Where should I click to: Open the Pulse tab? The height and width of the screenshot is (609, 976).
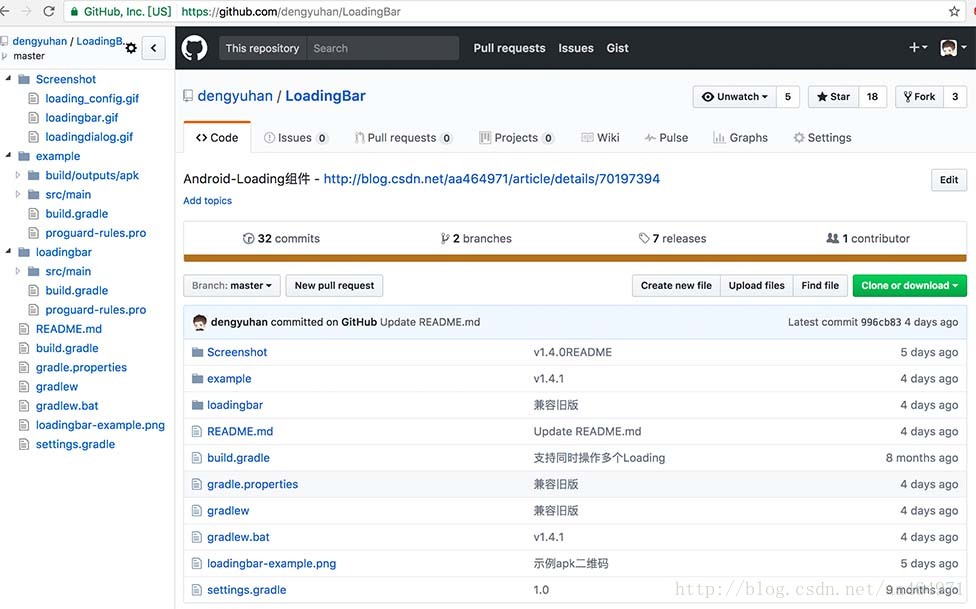coord(666,138)
